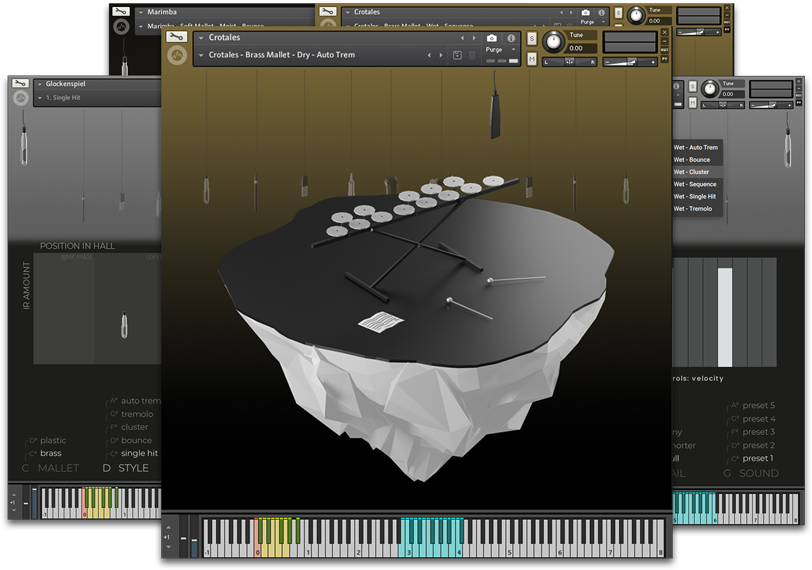Select preset 5 in right window Sound section
812x570 pixels.
coord(759,405)
